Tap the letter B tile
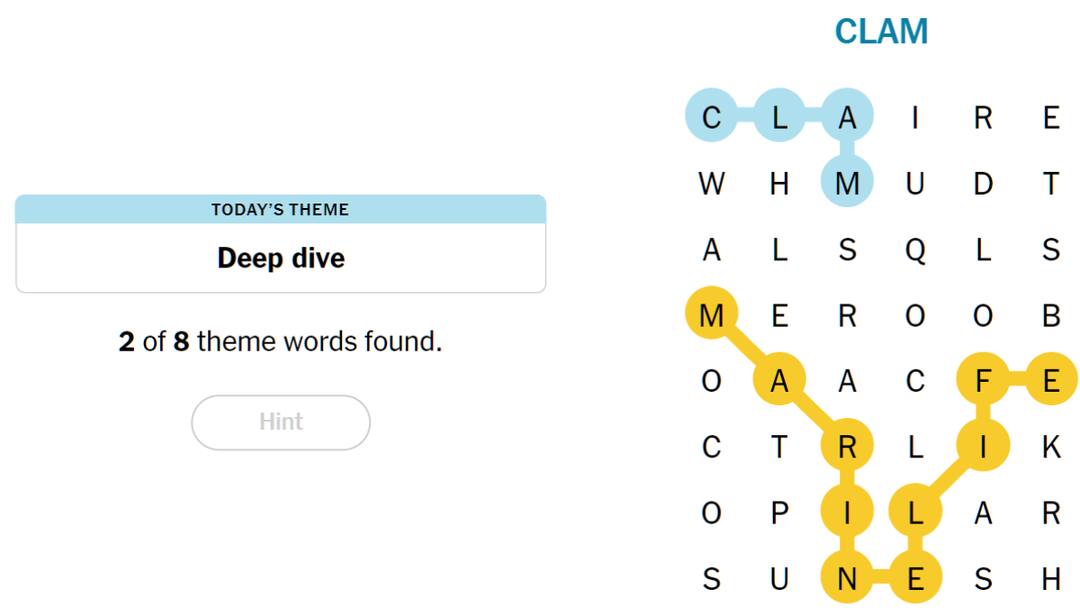The image size is (1080, 608). [x=1051, y=316]
